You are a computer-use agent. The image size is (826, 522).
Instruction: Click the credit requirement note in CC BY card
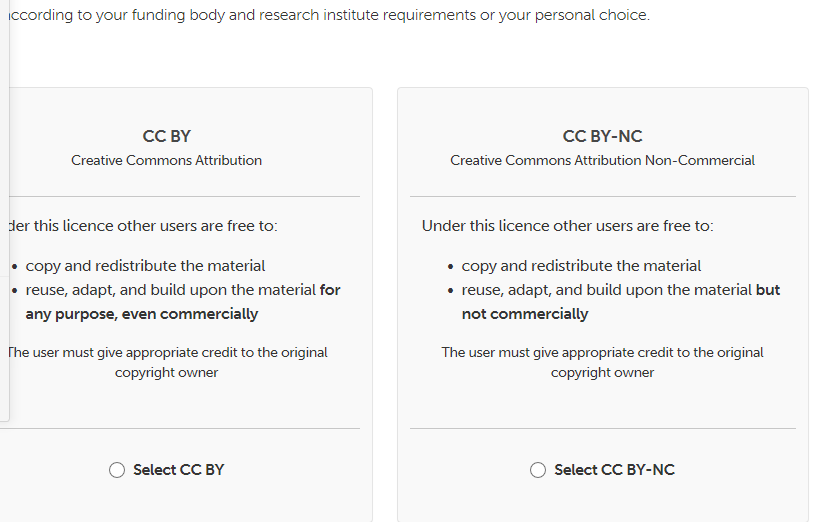click(x=166, y=362)
